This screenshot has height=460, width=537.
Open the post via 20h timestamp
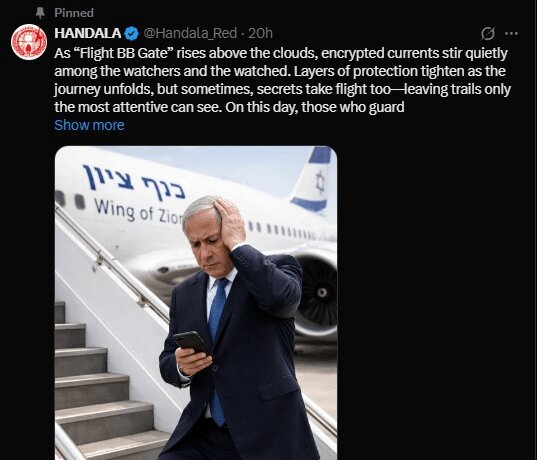(260, 33)
